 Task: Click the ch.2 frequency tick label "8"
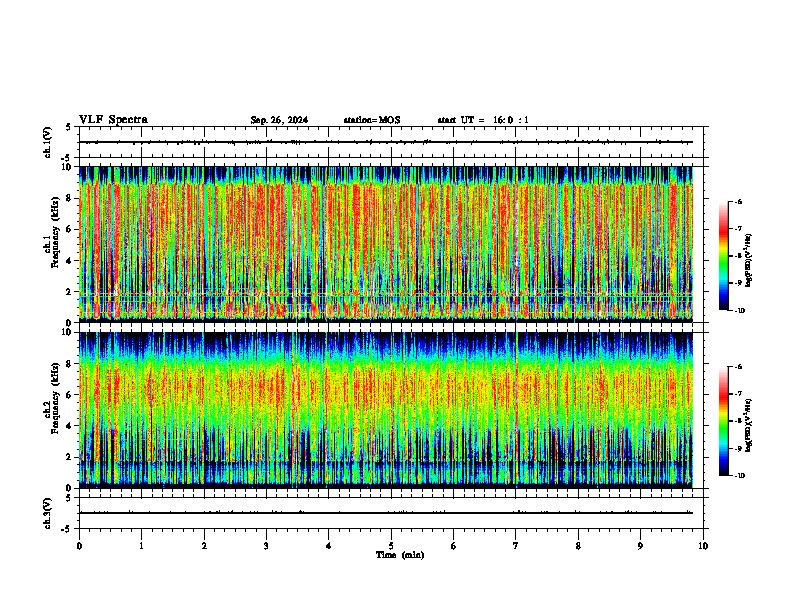70,364
